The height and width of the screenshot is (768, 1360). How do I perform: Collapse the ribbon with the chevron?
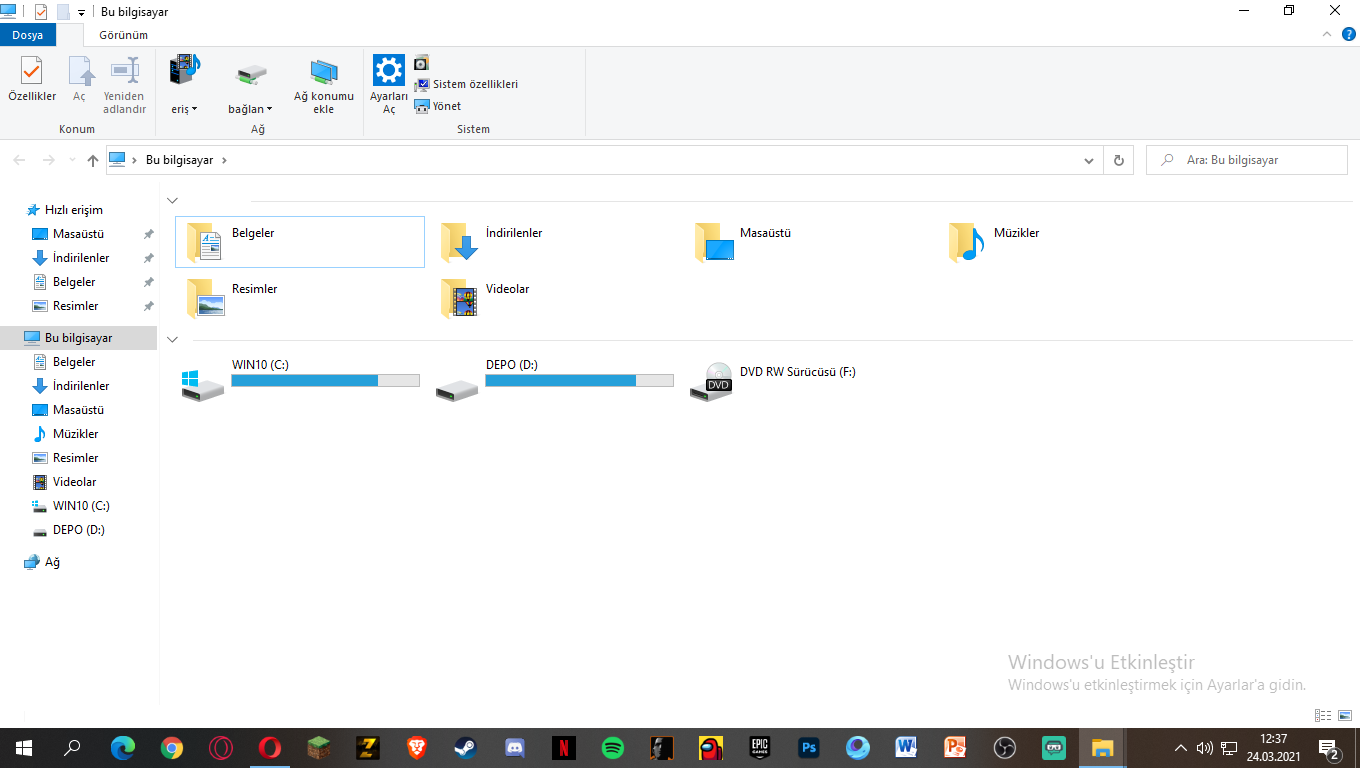pos(1326,34)
